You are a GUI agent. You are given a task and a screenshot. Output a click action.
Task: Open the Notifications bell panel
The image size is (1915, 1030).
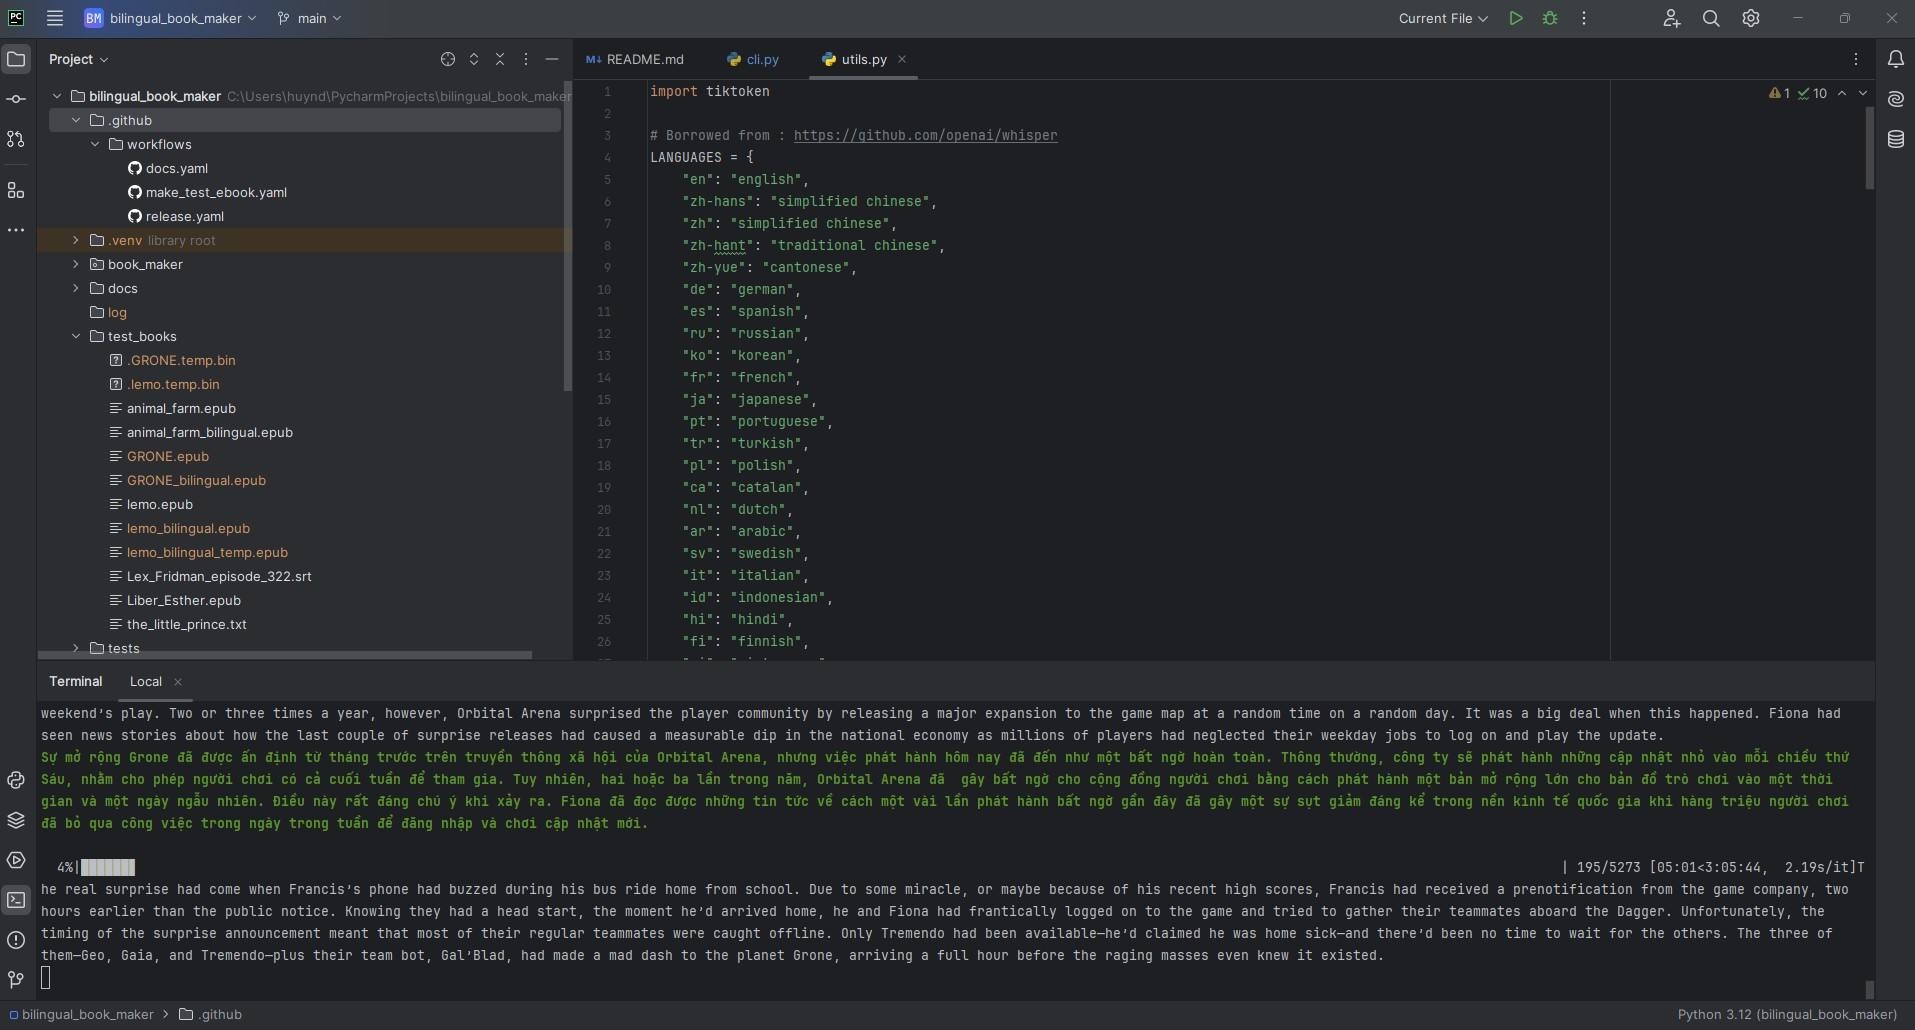tap(1895, 59)
